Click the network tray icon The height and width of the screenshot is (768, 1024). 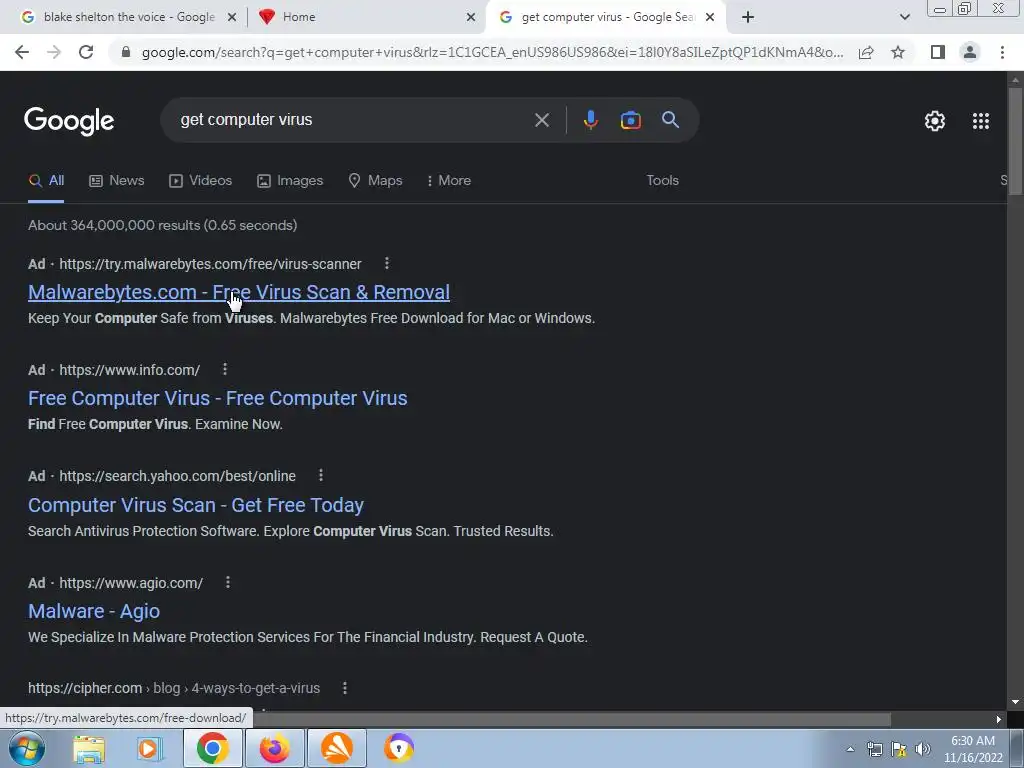point(874,749)
